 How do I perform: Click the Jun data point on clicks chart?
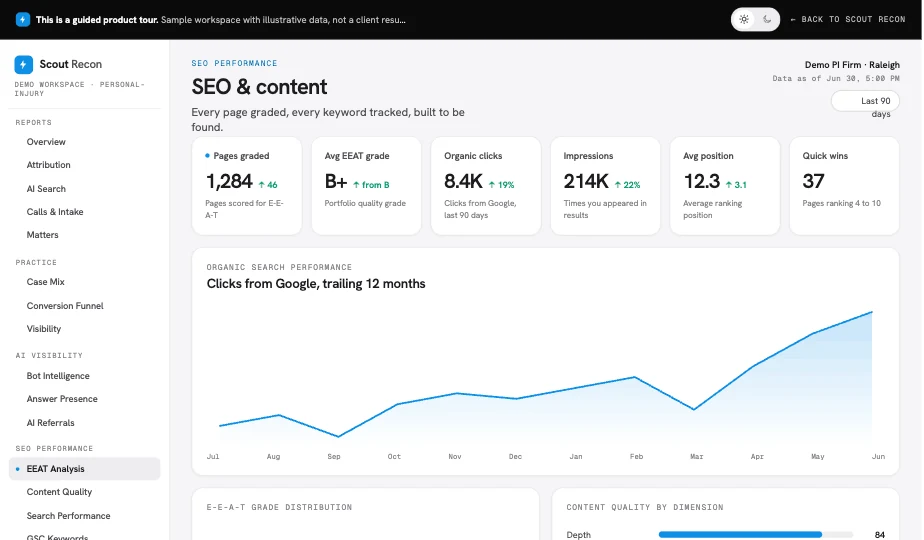[x=872, y=312]
